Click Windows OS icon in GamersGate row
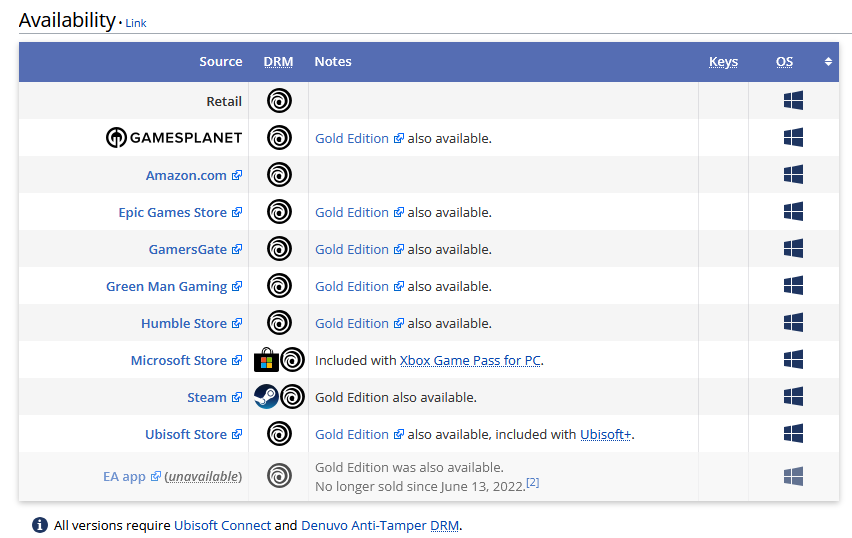 pos(793,248)
